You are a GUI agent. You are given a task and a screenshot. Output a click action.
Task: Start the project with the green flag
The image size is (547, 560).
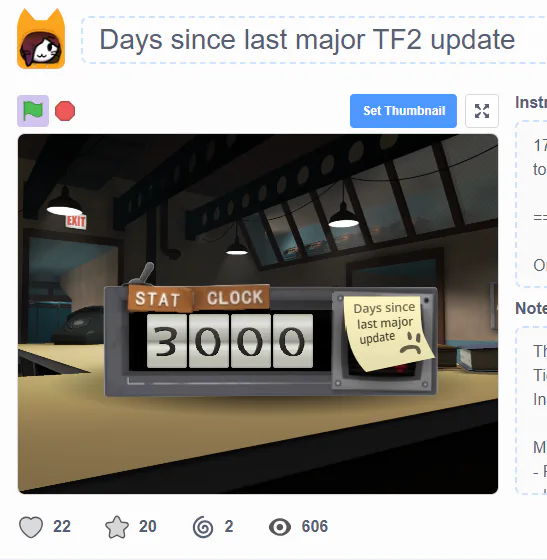click(x=33, y=111)
